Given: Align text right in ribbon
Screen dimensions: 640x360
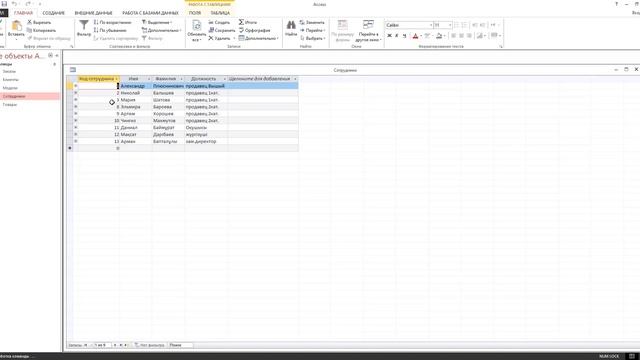Looking at the screenshot, I should click(x=469, y=36).
